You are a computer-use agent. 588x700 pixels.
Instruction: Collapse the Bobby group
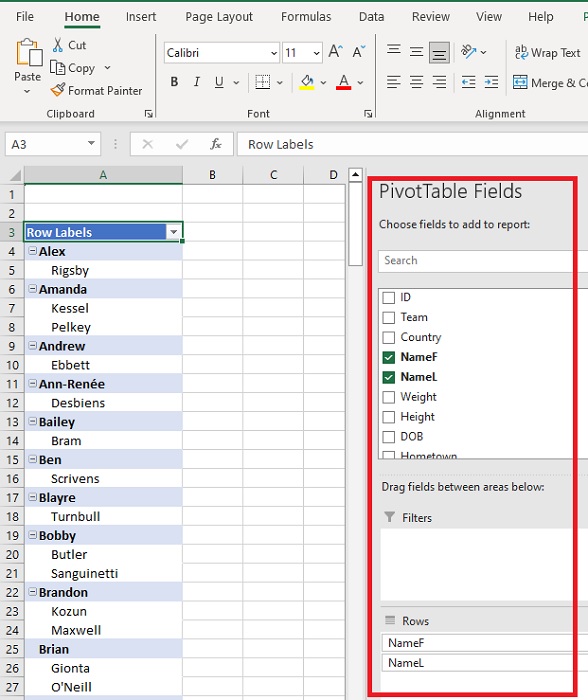tap(33, 535)
